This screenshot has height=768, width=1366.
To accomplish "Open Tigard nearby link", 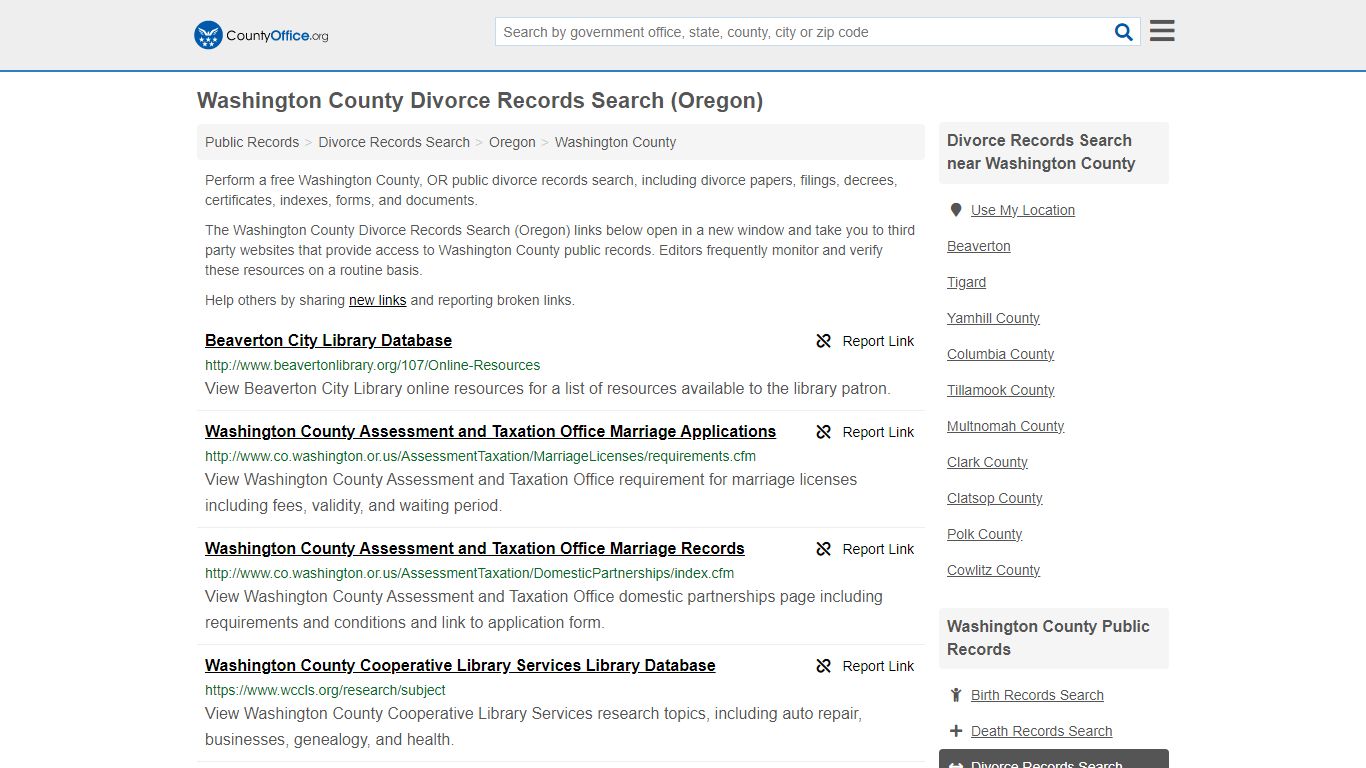I will coord(966,282).
